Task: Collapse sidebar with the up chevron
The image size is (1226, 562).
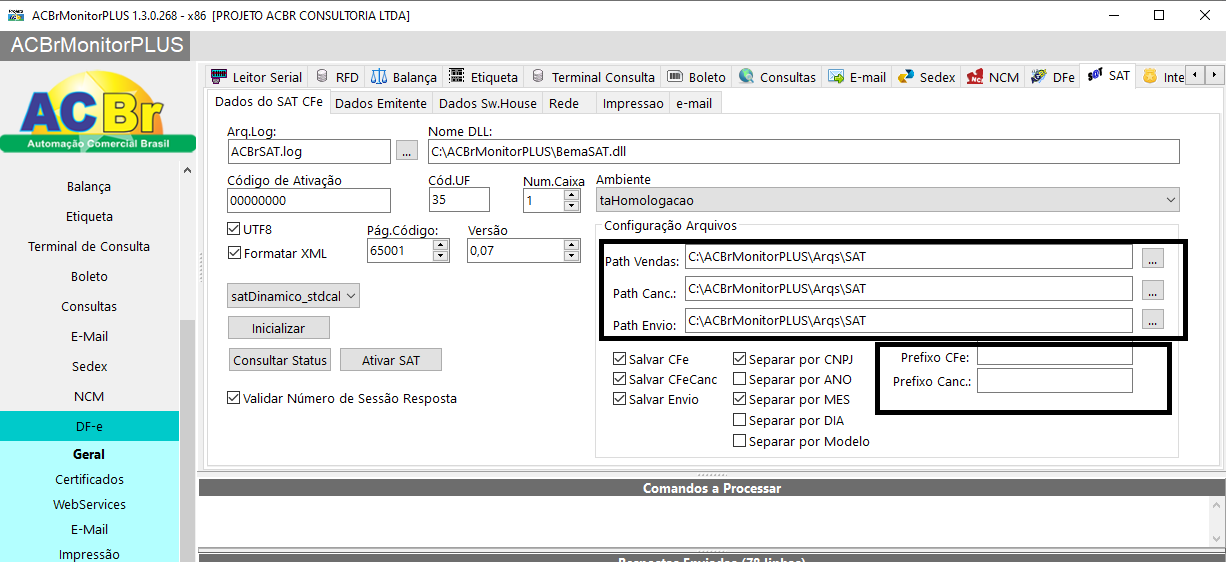Action: [x=187, y=171]
